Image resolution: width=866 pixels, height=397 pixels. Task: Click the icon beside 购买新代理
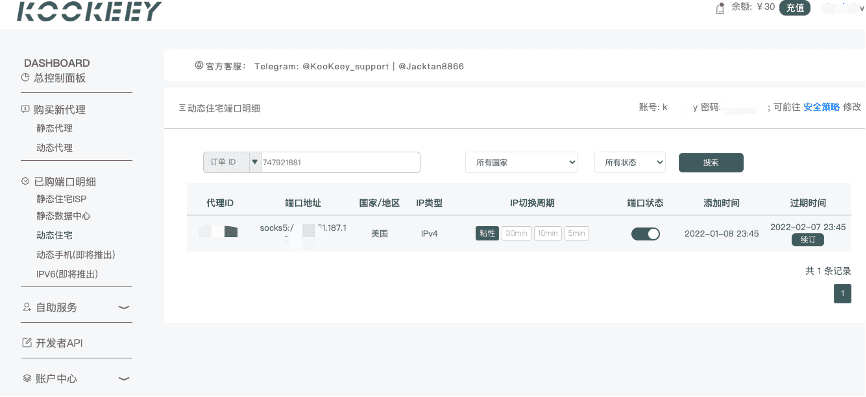(25, 109)
